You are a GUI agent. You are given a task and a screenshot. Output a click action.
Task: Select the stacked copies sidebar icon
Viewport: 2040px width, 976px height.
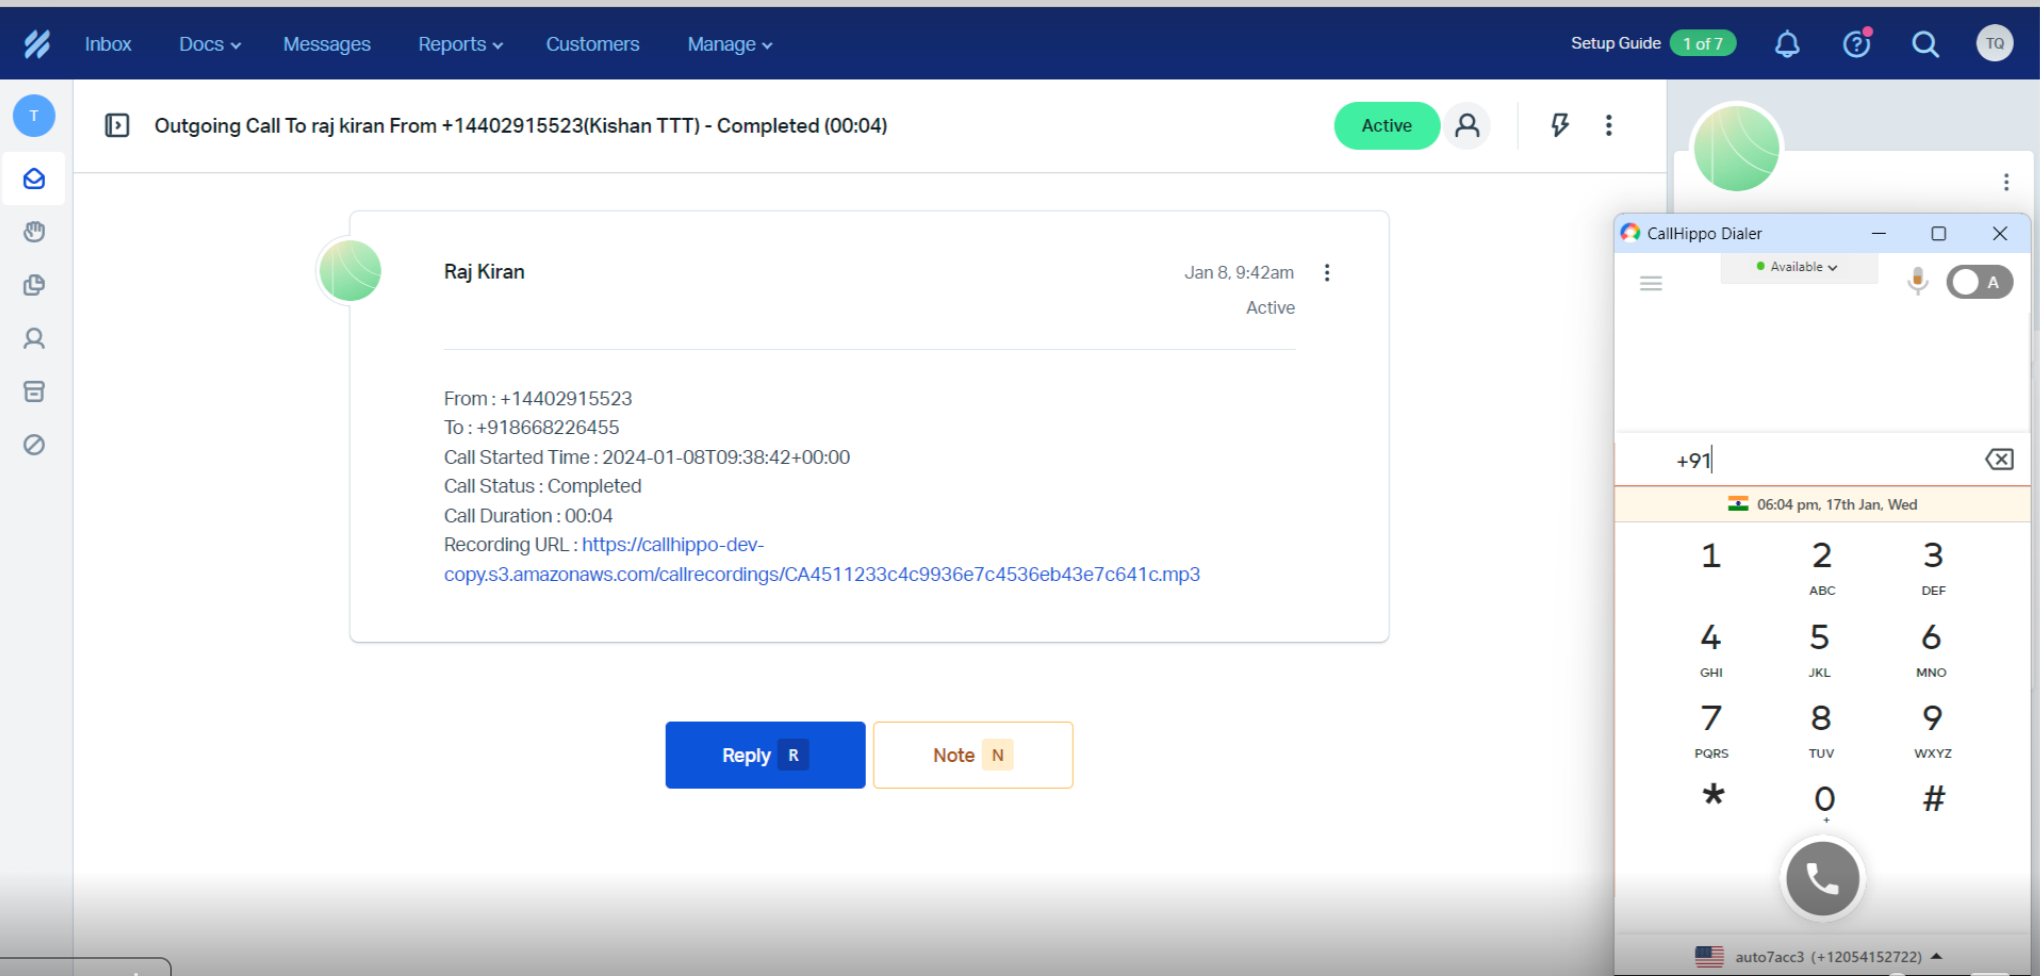34,285
